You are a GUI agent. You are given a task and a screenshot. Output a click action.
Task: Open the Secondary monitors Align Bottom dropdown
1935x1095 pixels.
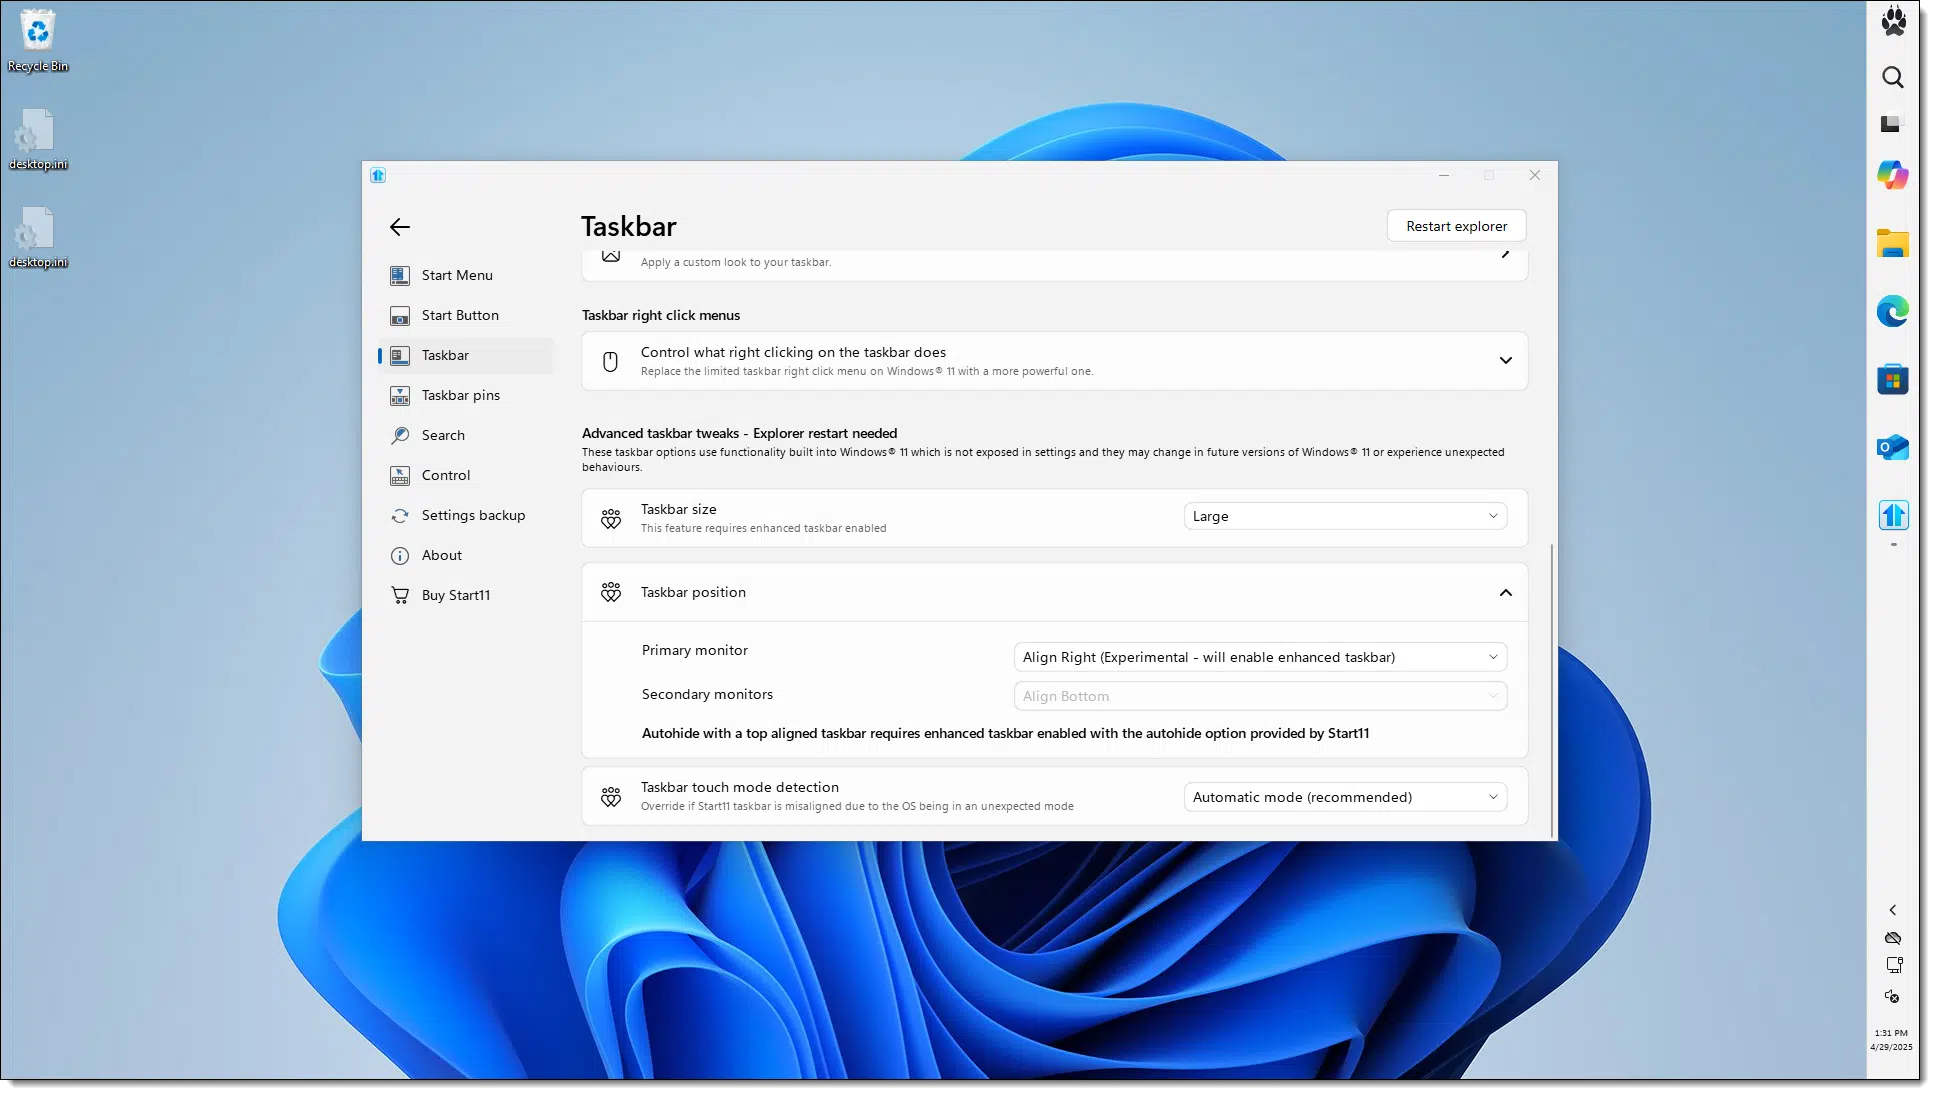coord(1260,696)
